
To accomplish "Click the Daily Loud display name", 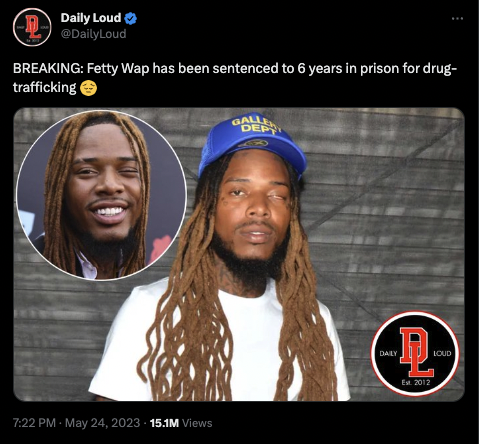I will tap(91, 18).
